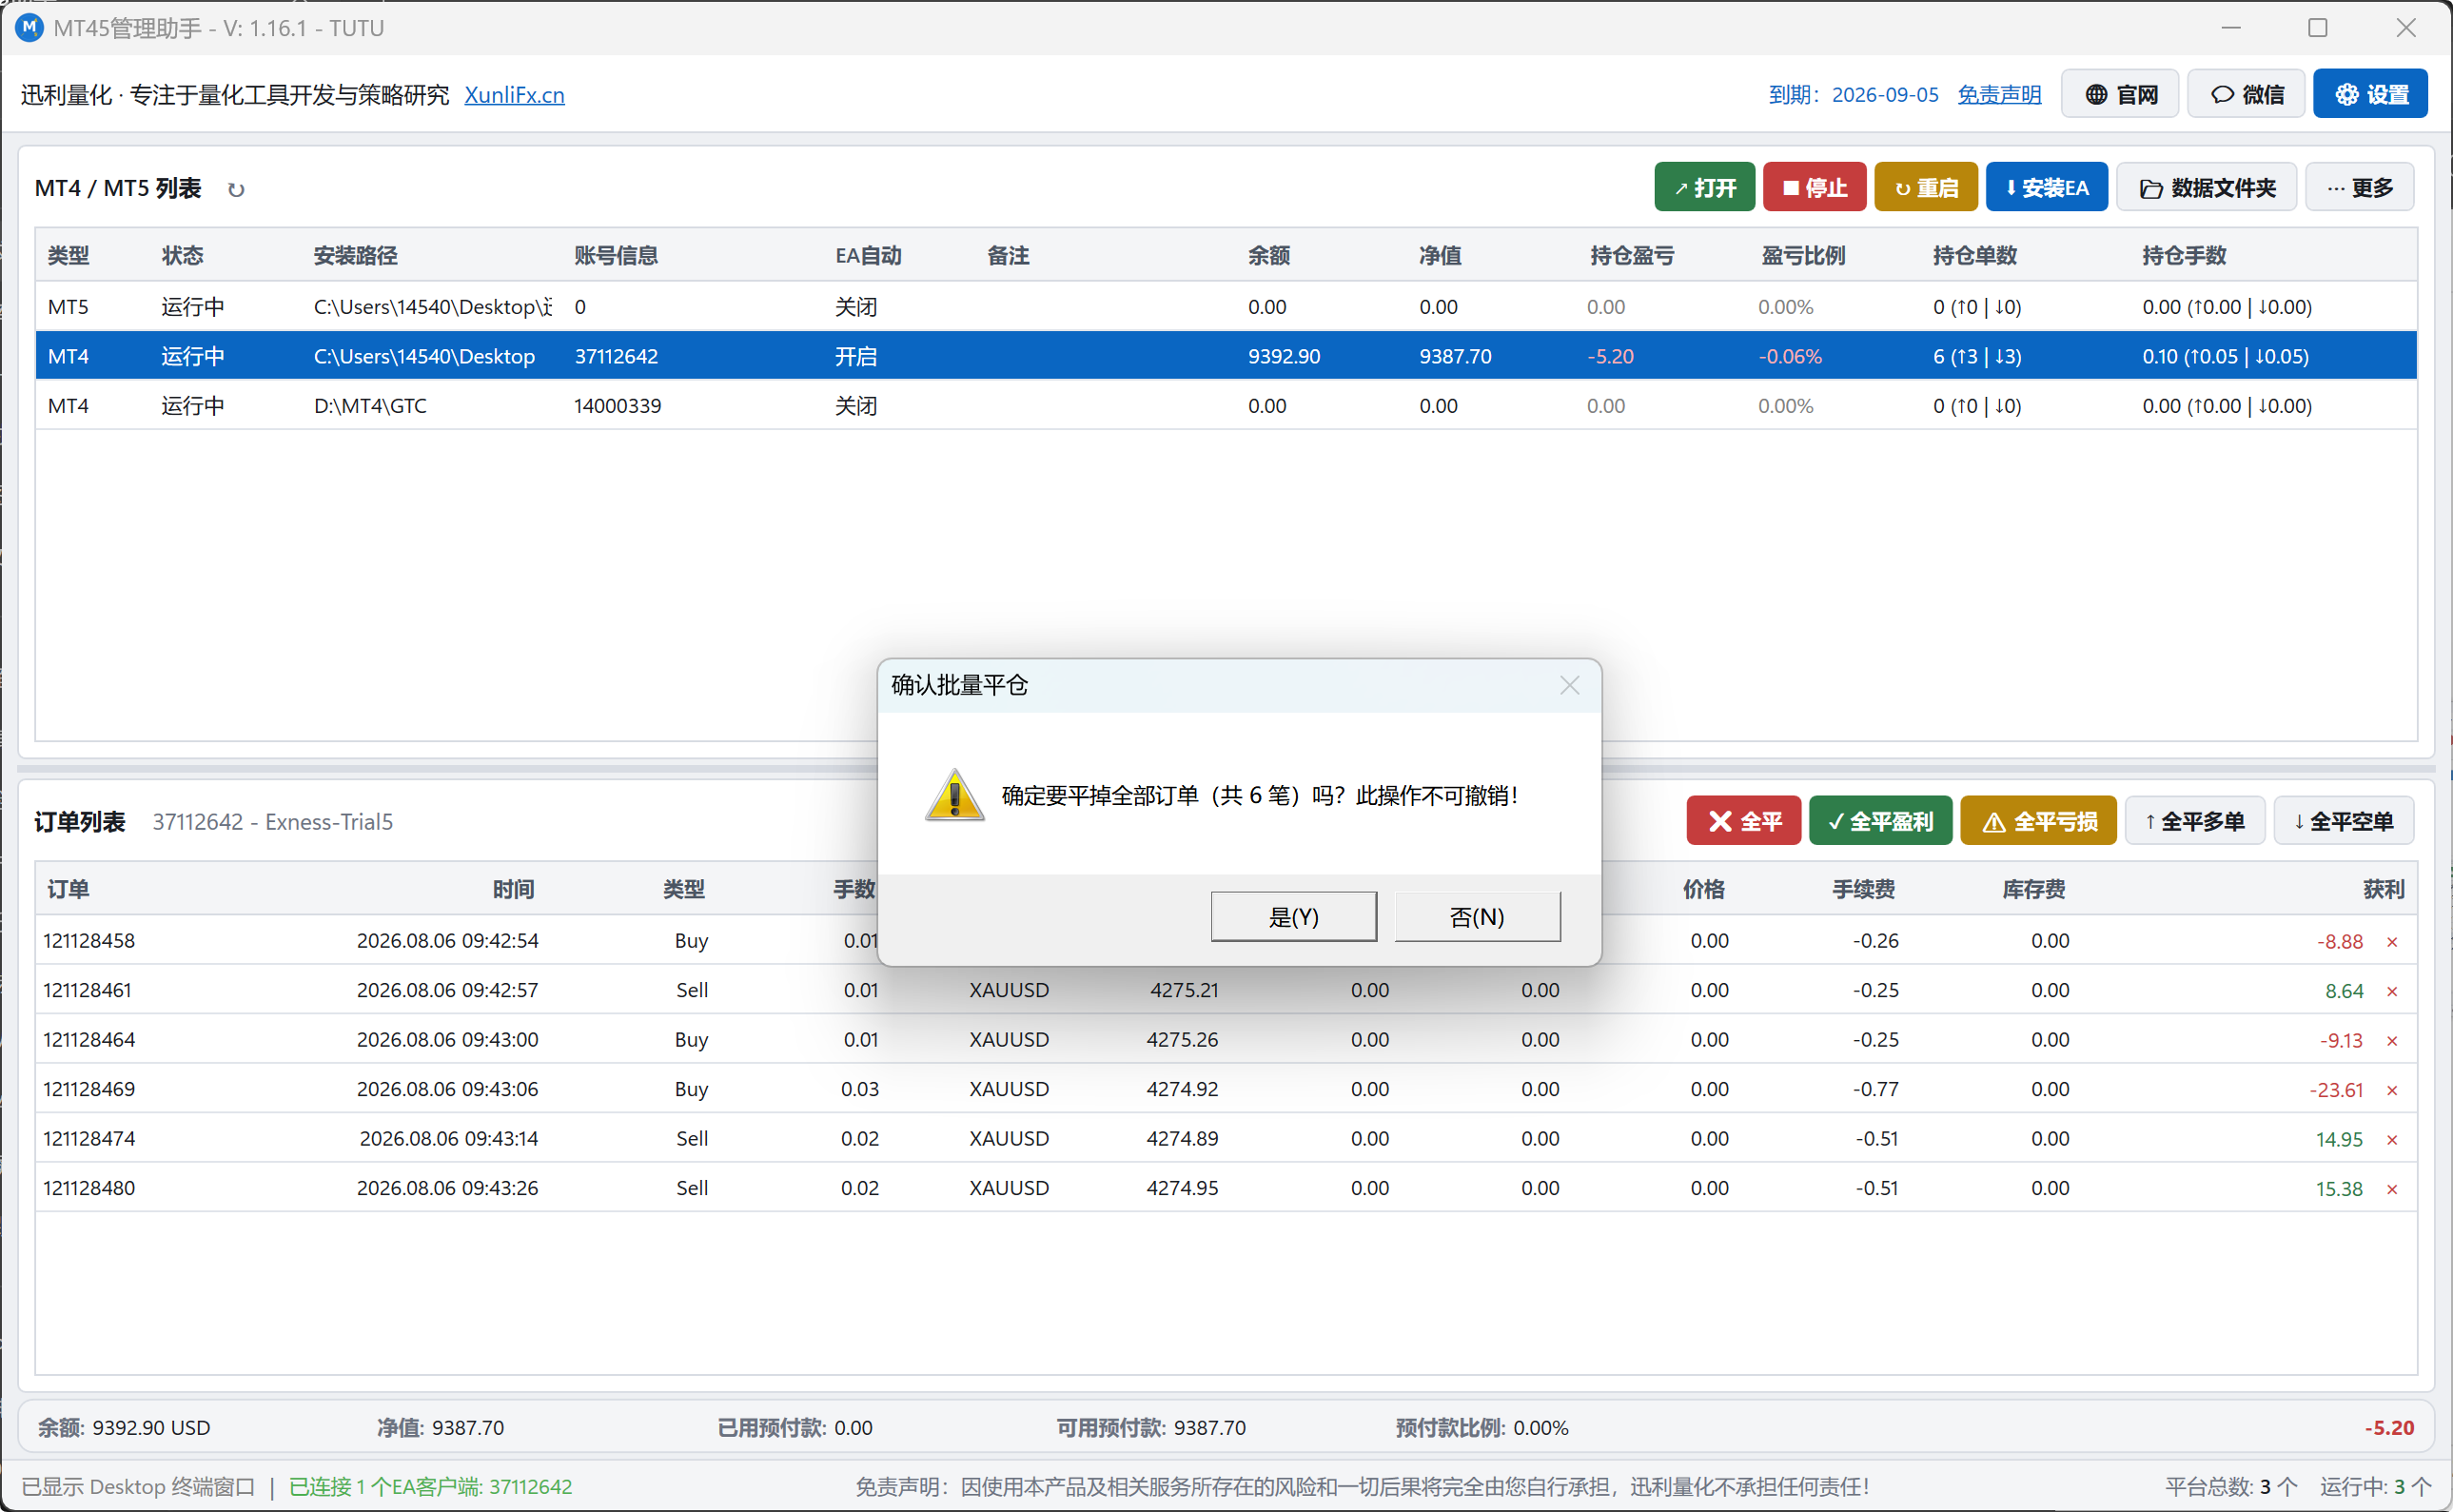
Task: Select the MT5 account row
Action: (1226, 307)
